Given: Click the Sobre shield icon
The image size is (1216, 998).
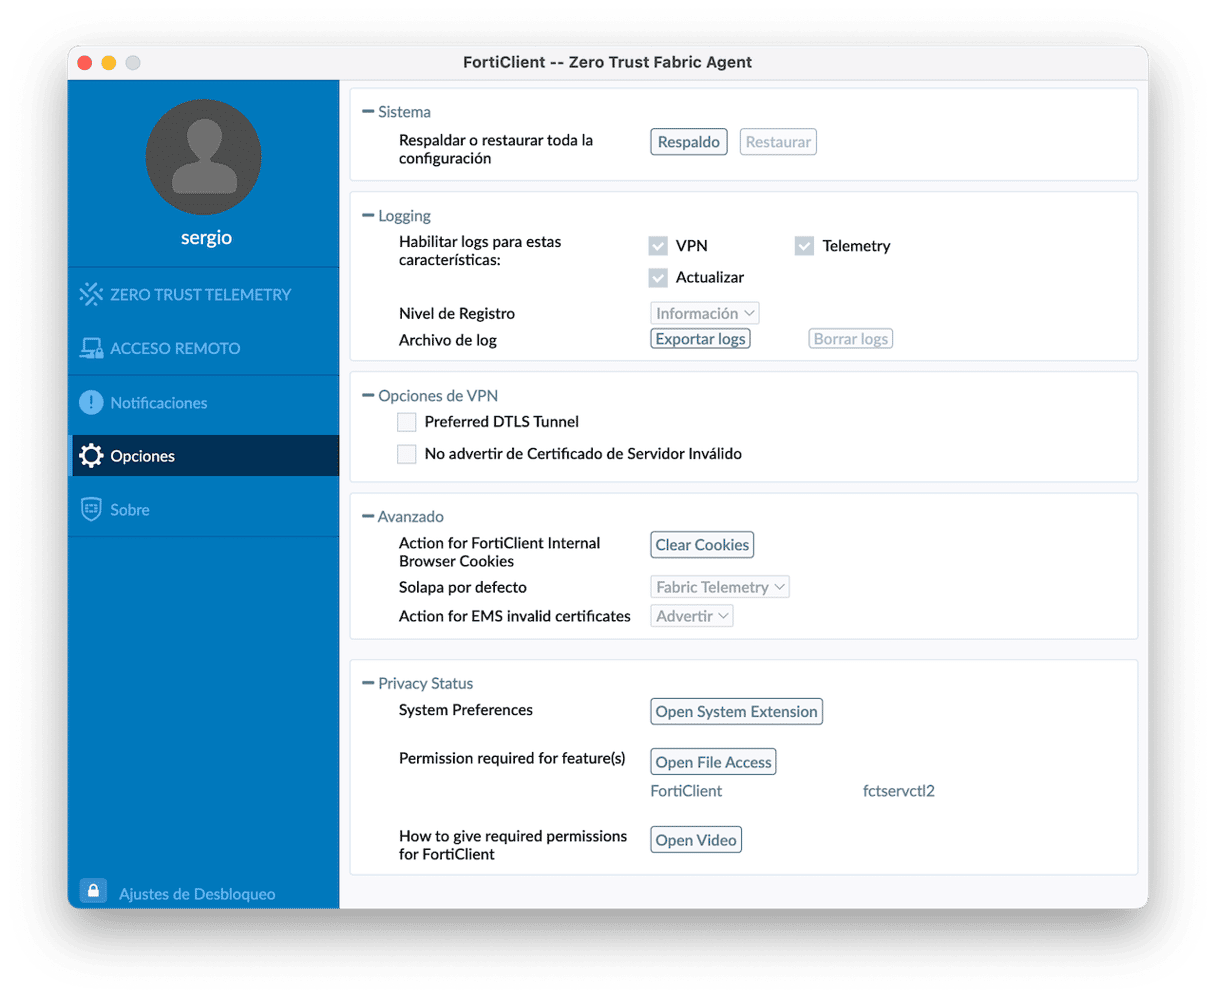Looking at the screenshot, I should tap(91, 509).
